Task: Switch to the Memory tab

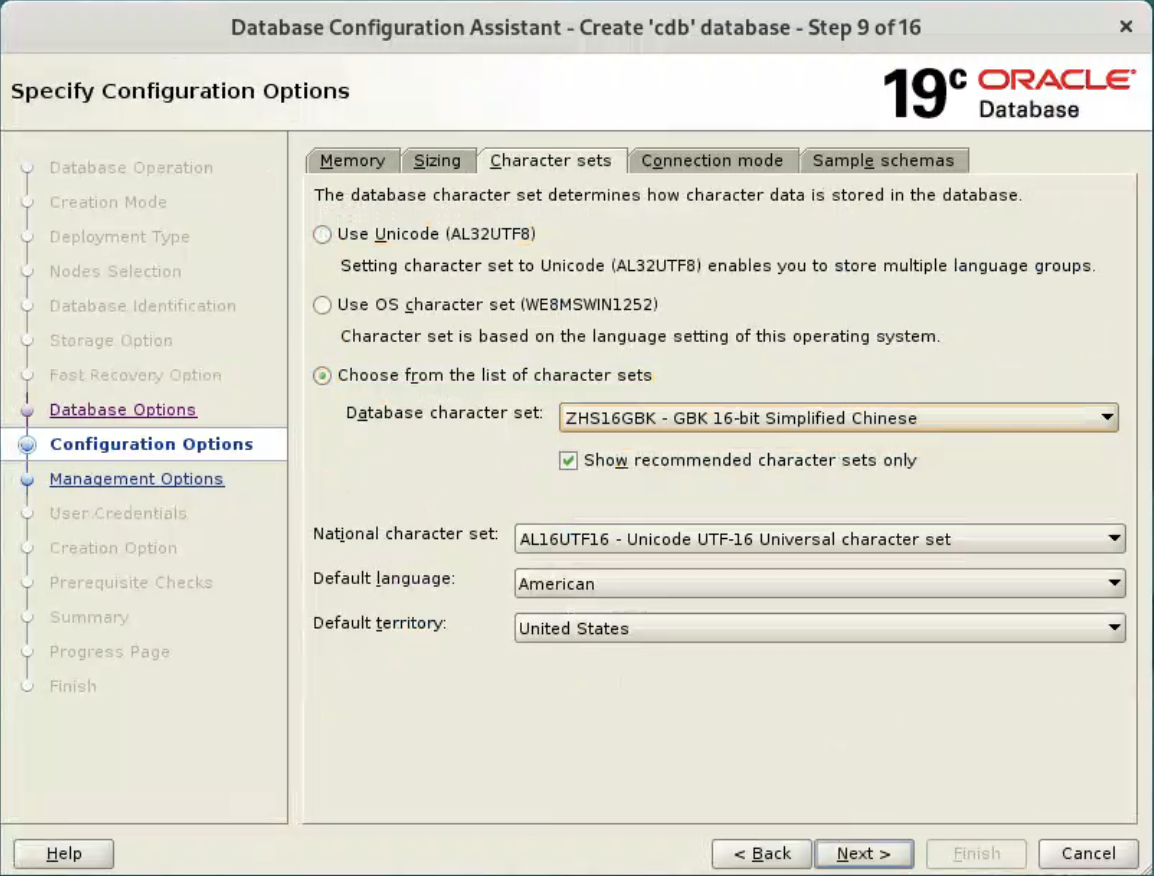Action: point(353,160)
